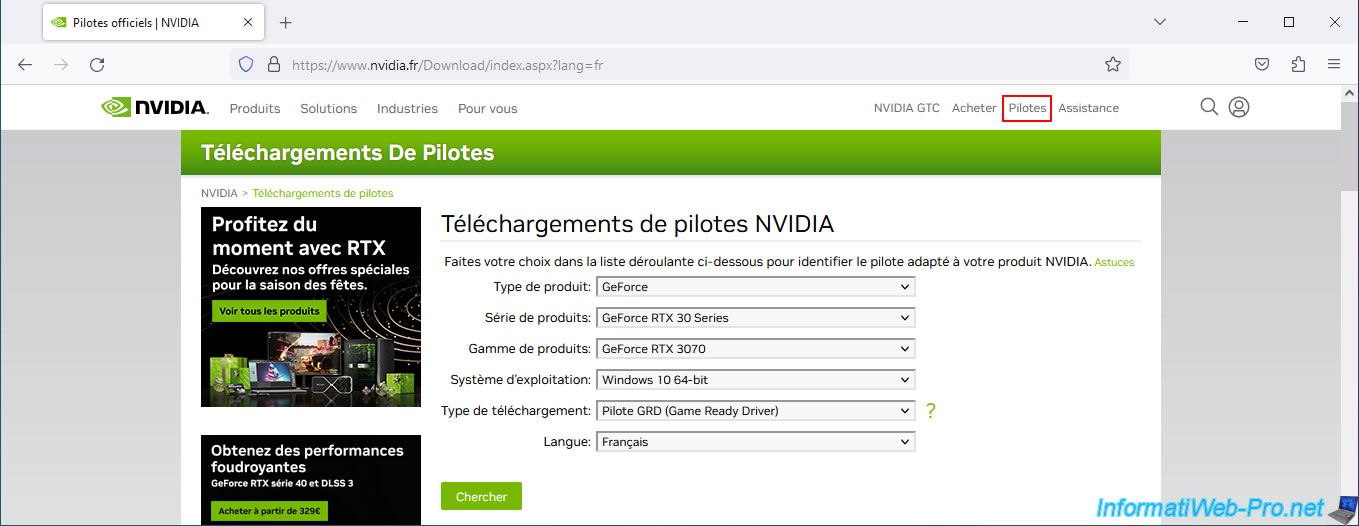Reload the page with refresh icon

click(97, 64)
